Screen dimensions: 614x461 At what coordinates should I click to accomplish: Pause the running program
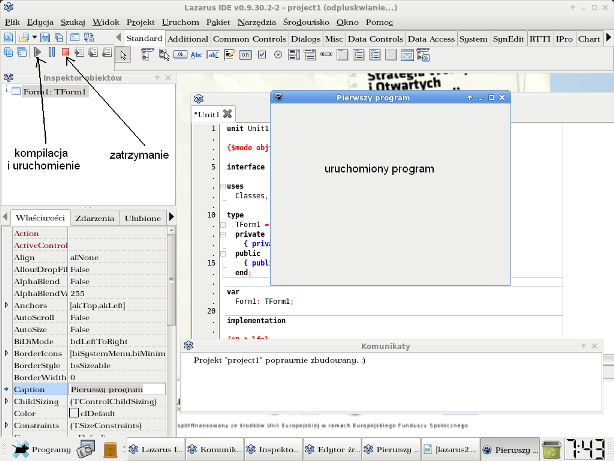(52, 52)
